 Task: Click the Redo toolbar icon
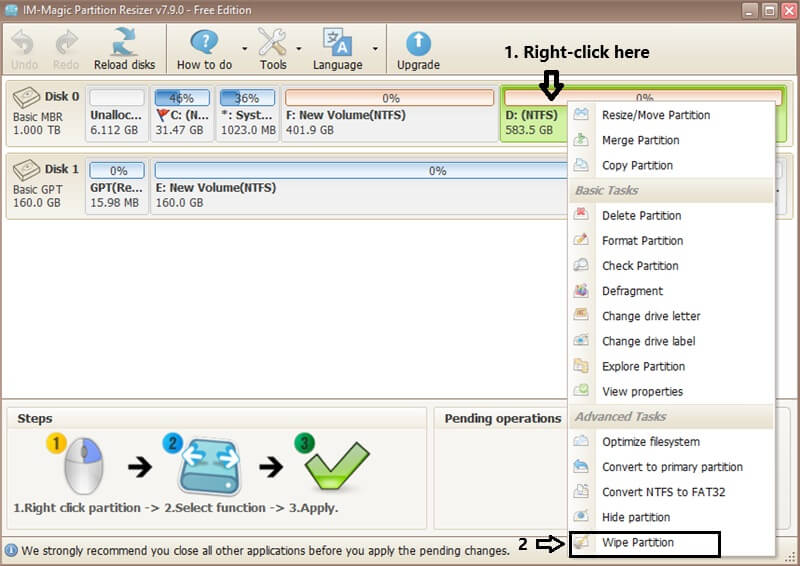66,43
